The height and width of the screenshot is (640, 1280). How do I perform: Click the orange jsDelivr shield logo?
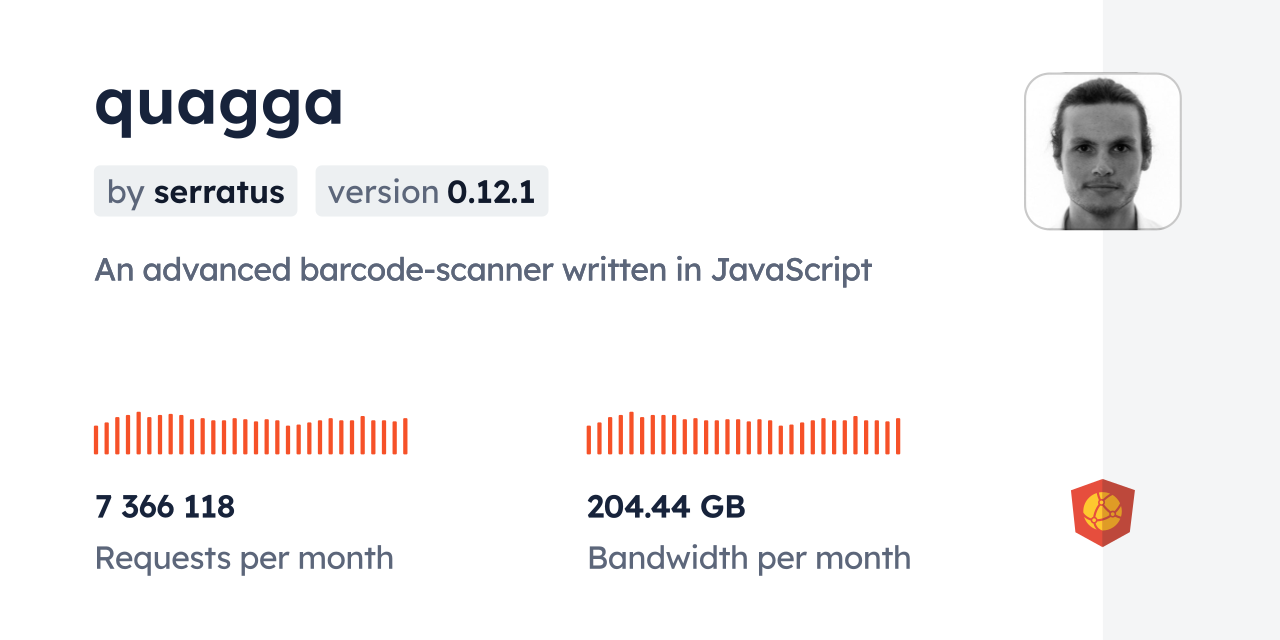point(1103,512)
